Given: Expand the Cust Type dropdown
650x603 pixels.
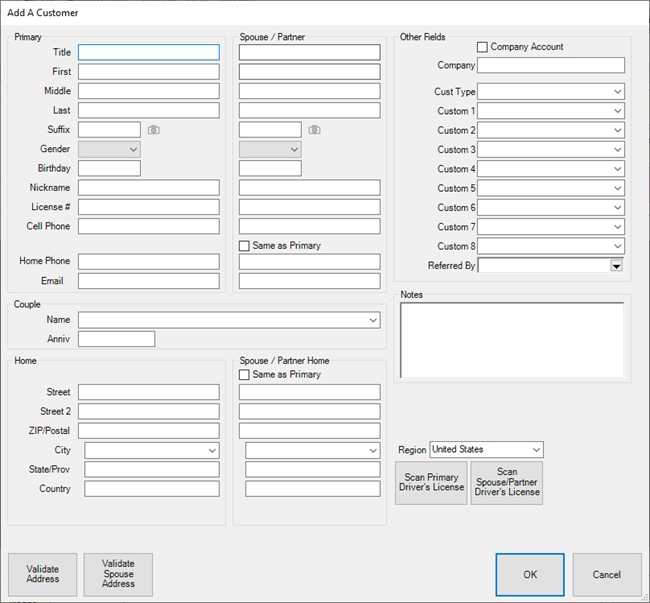Looking at the screenshot, I should (618, 92).
